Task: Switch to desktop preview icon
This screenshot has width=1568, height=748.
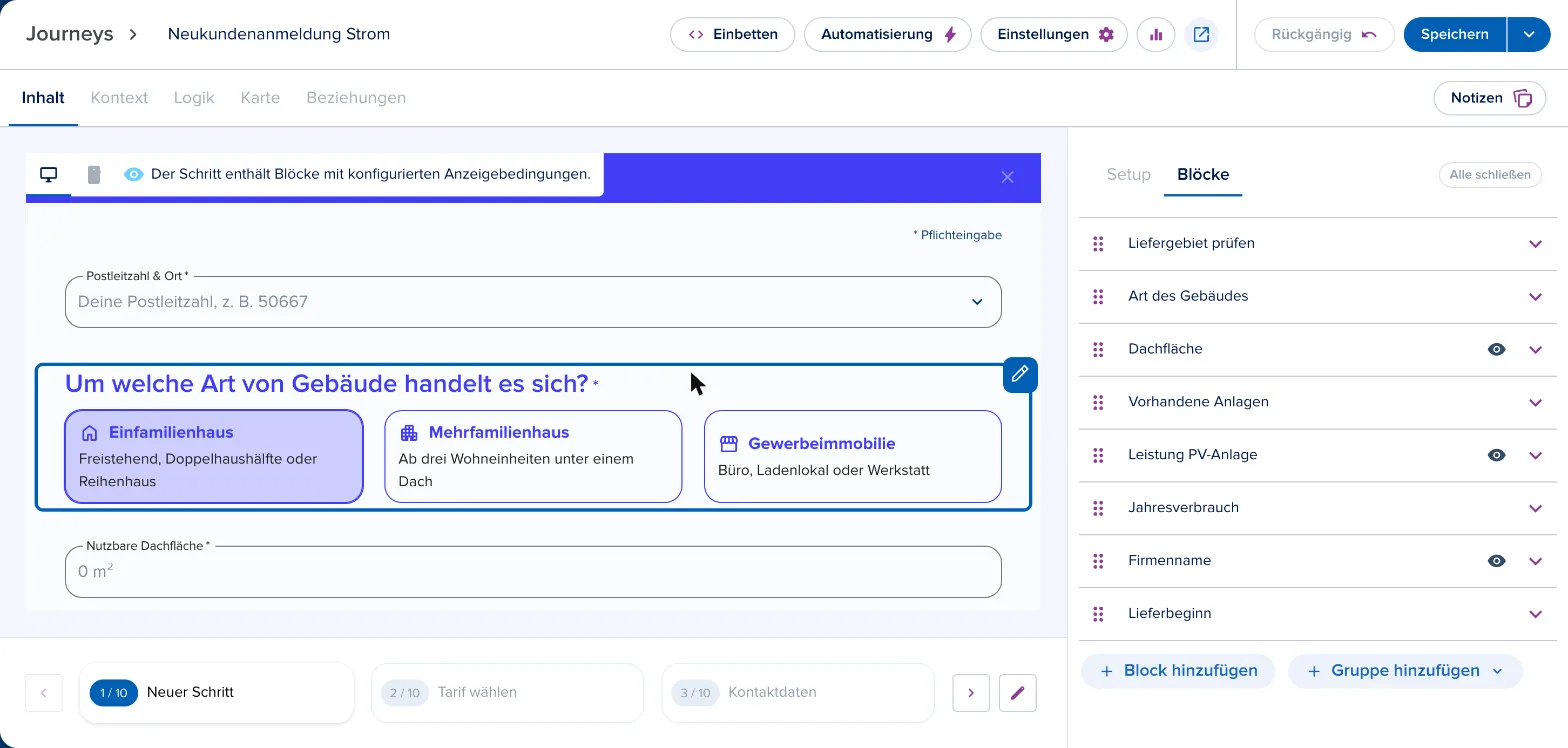Action: pyautogui.click(x=48, y=175)
